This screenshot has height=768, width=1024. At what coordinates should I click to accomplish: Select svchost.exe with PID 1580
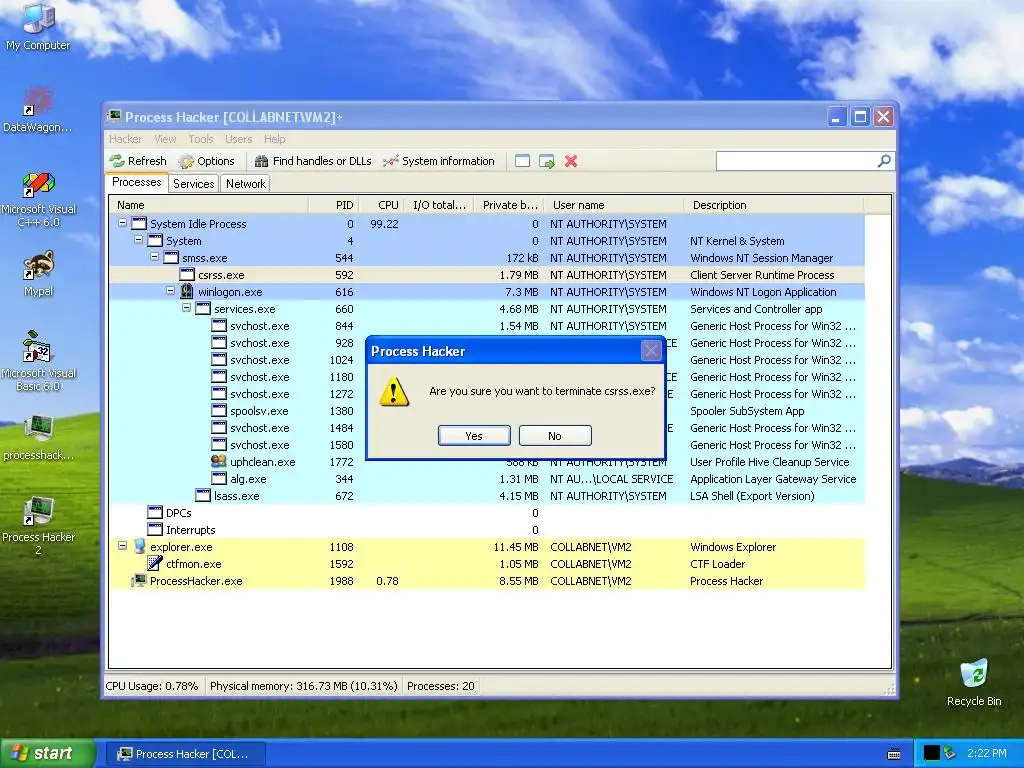point(487,445)
